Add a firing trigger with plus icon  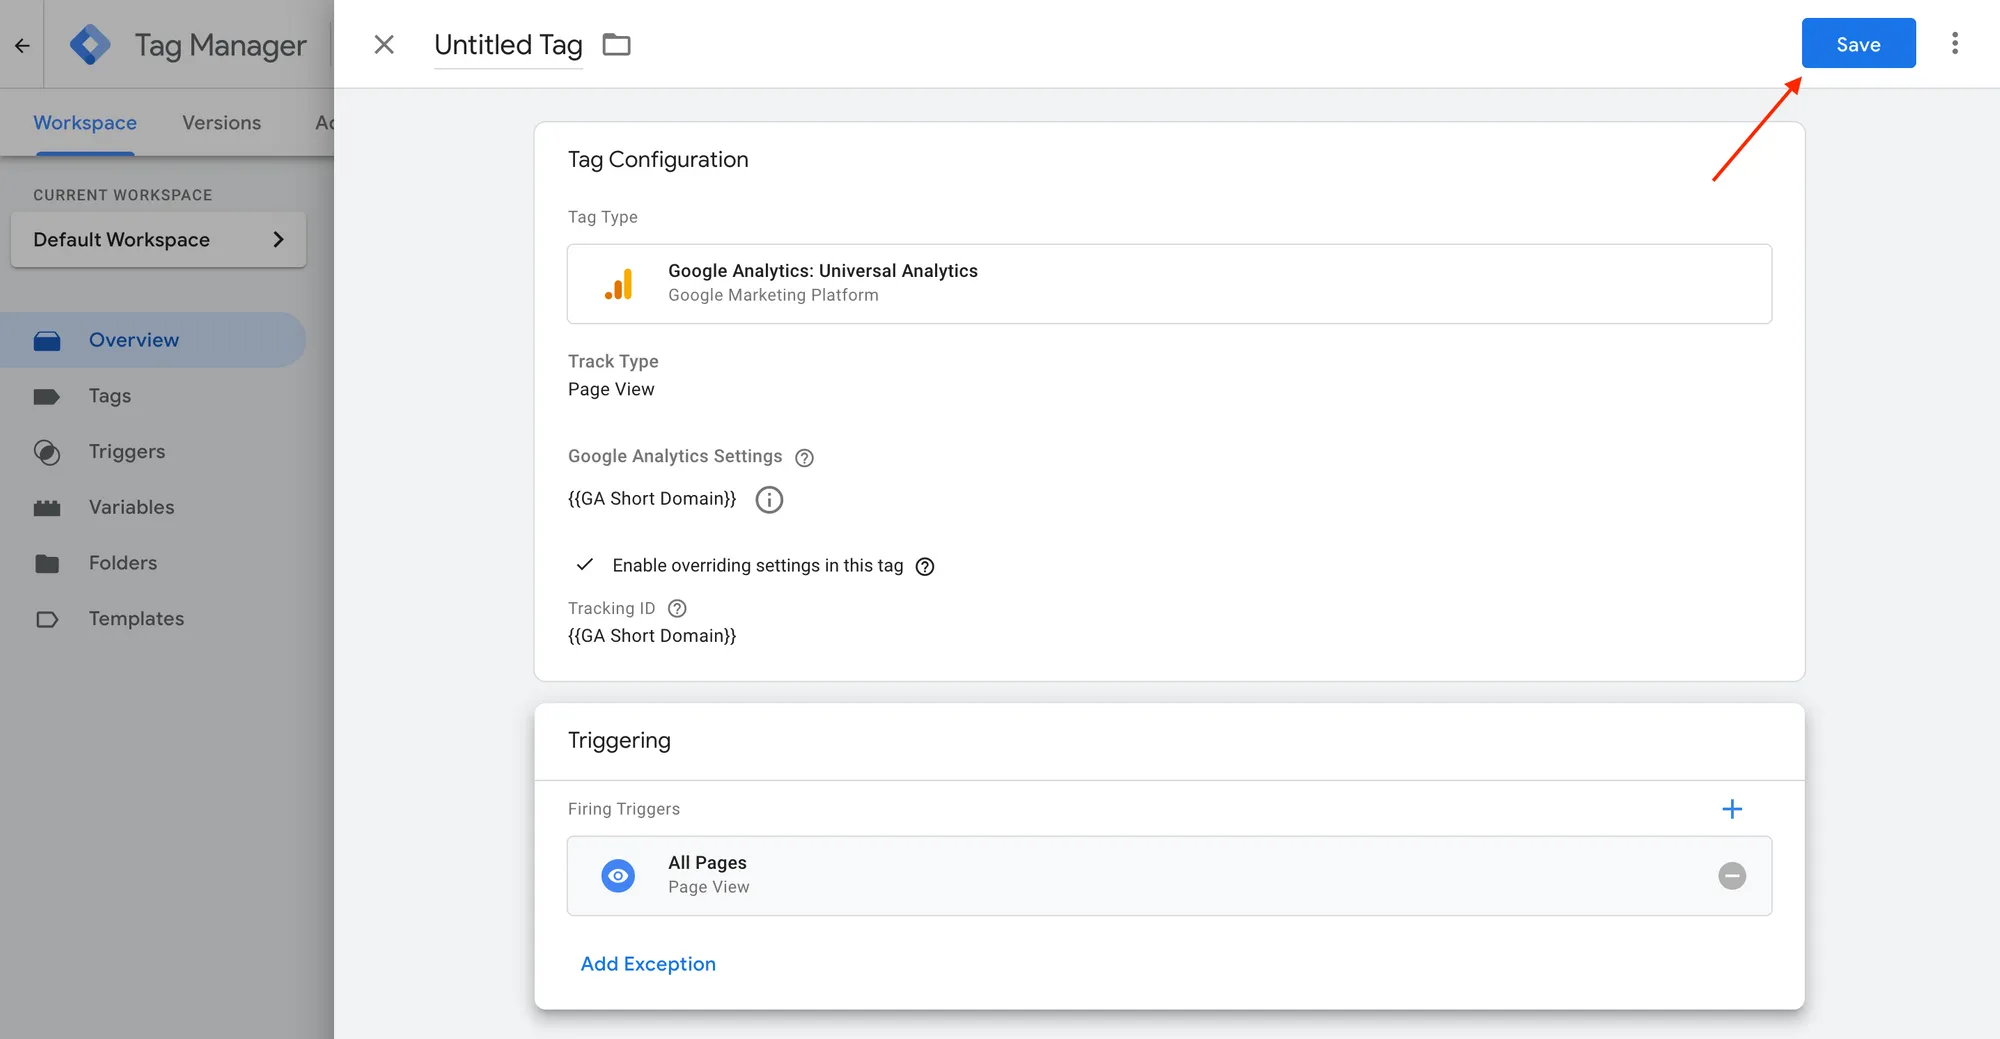[x=1732, y=809]
